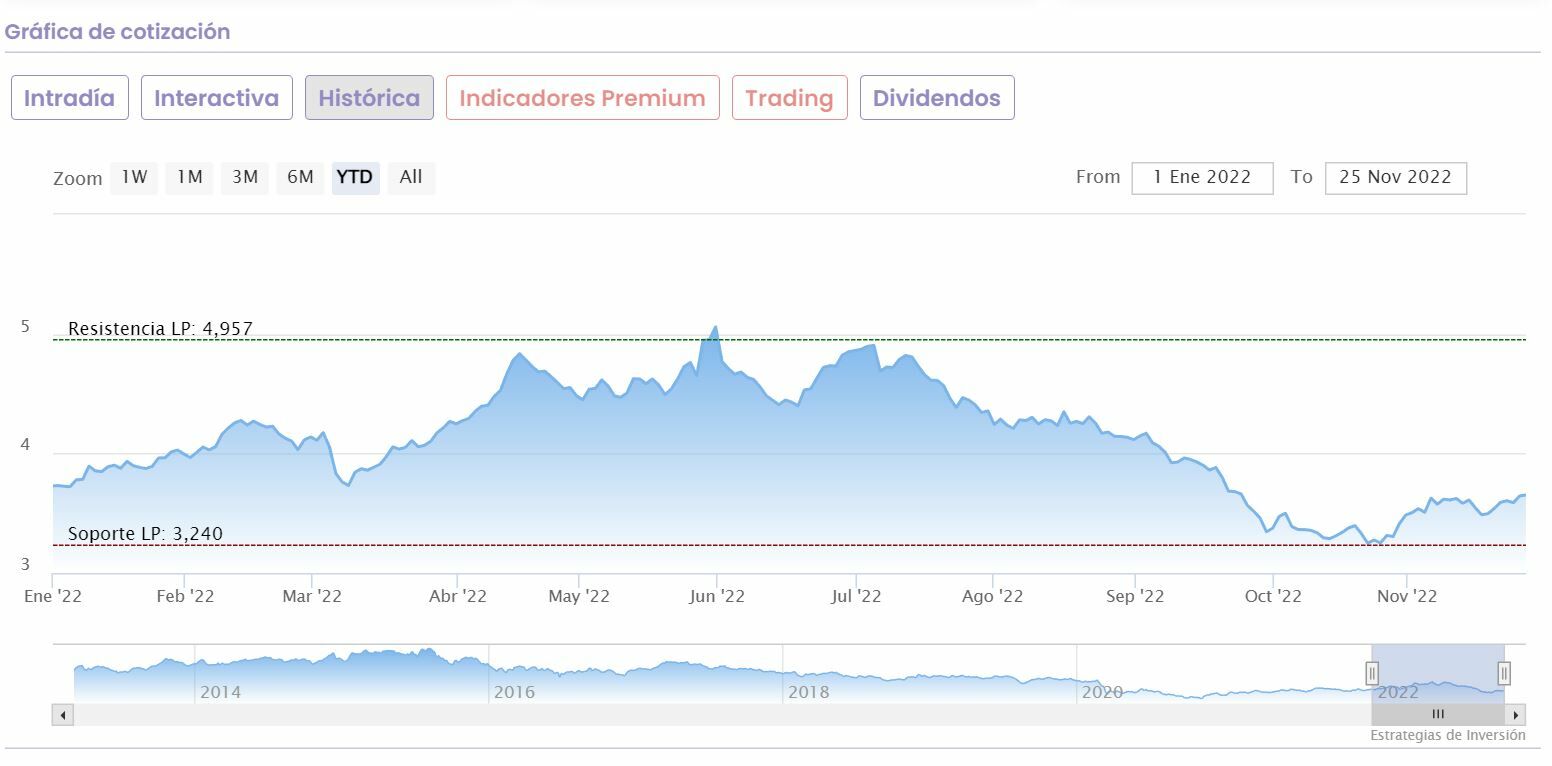Show All historical data zoom
1552x766 pixels.
411,178
